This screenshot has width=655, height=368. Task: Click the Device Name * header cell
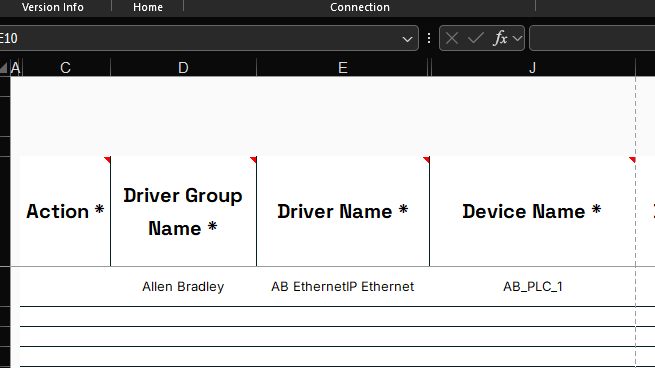[532, 211]
